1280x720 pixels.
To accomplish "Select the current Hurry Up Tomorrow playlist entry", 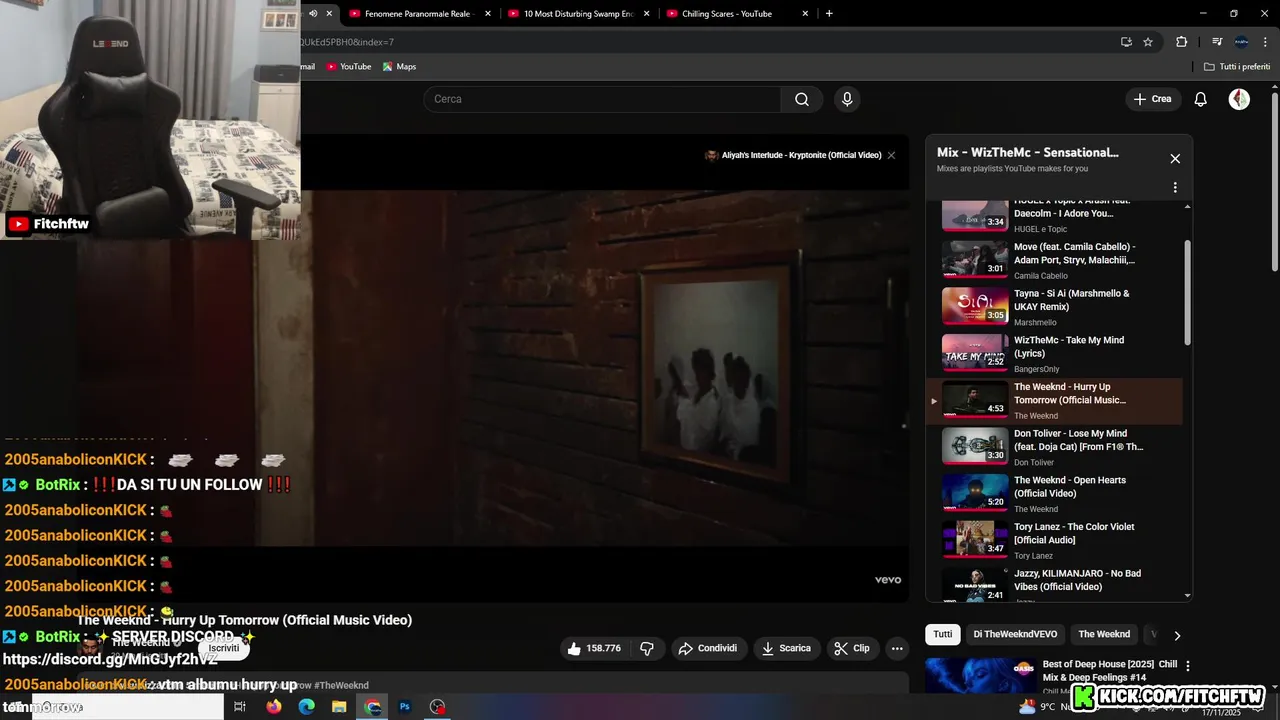I will (1055, 400).
